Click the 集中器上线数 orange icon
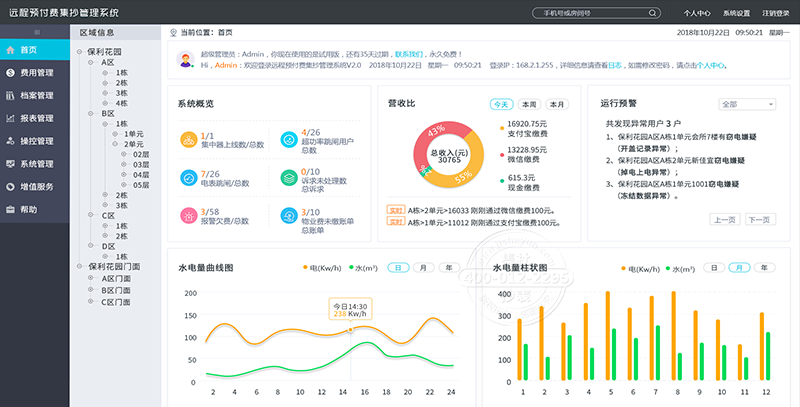 click(x=188, y=139)
